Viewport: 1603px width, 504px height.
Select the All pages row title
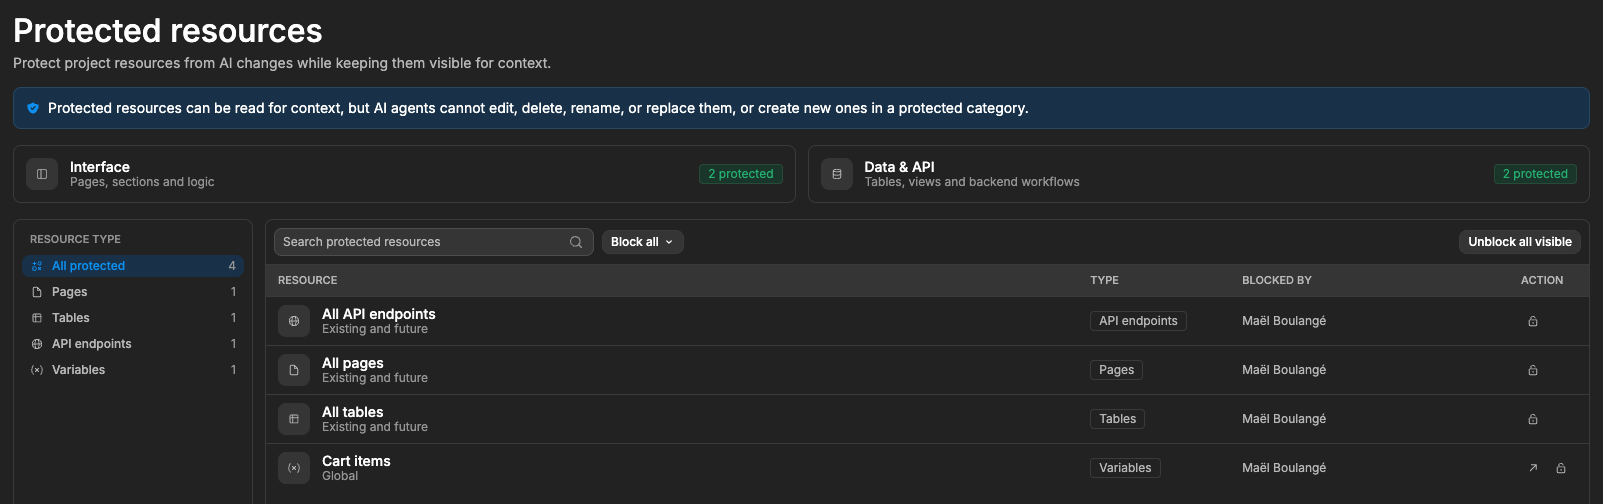[353, 363]
